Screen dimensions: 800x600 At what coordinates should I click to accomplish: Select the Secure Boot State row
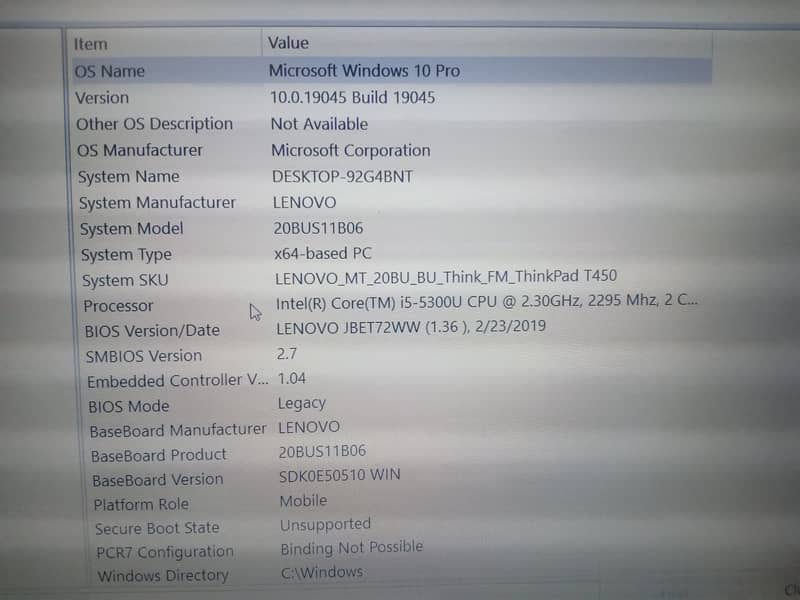(x=157, y=529)
